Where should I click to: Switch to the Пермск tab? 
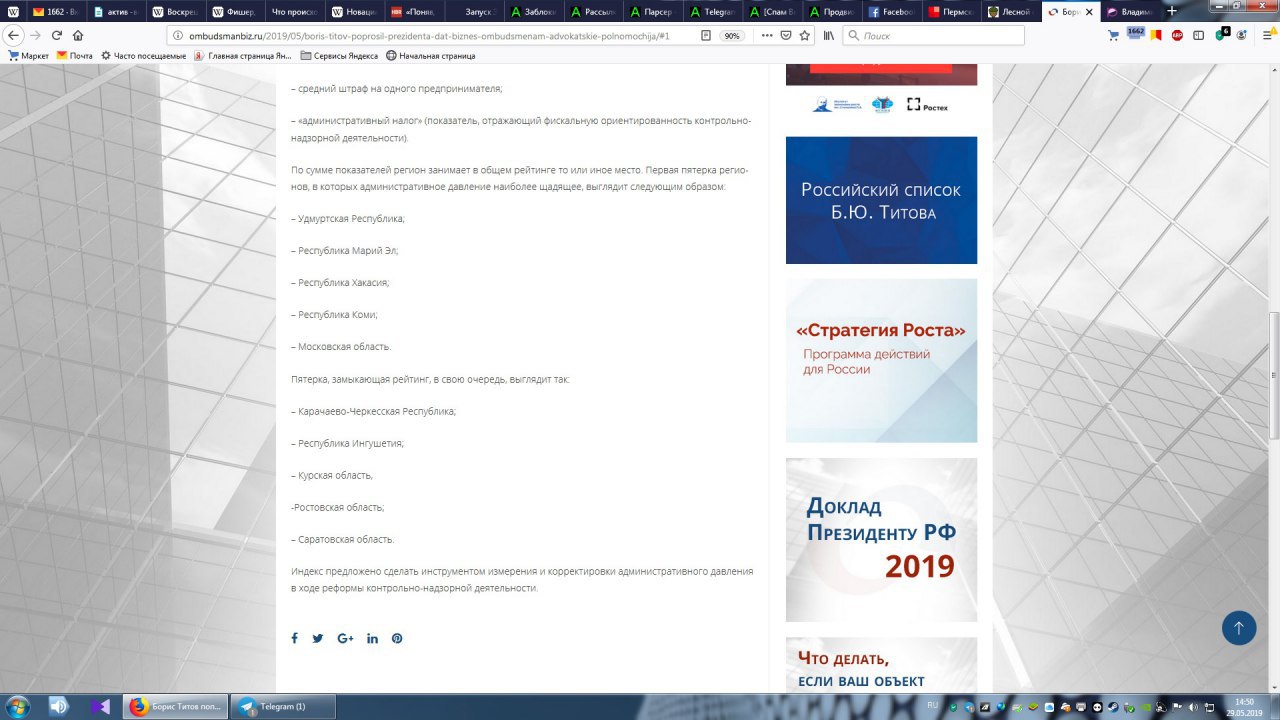(x=951, y=12)
